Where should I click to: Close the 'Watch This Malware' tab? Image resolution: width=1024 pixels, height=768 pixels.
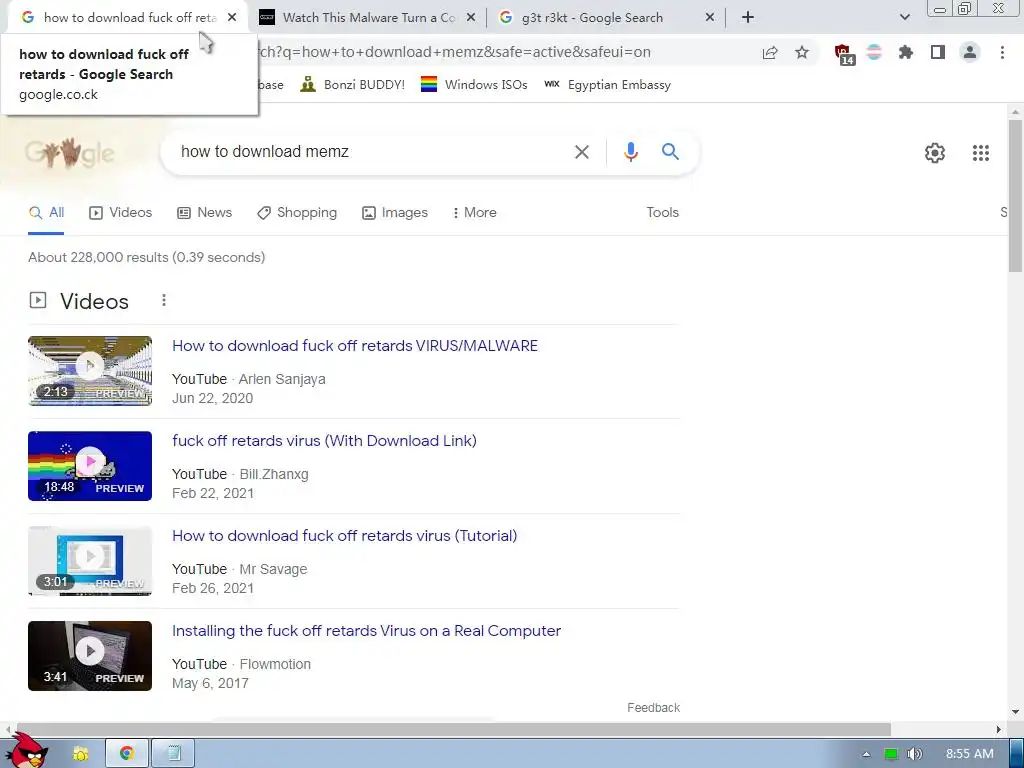click(x=471, y=18)
